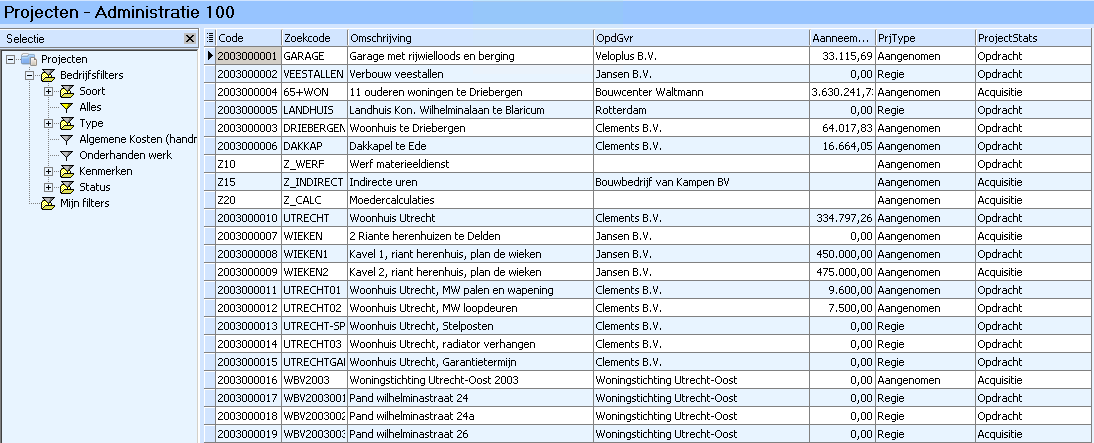Select 'Bouwcenter Waltmann' client cell
This screenshot has height=443, width=1094.
pyautogui.click(x=702, y=92)
